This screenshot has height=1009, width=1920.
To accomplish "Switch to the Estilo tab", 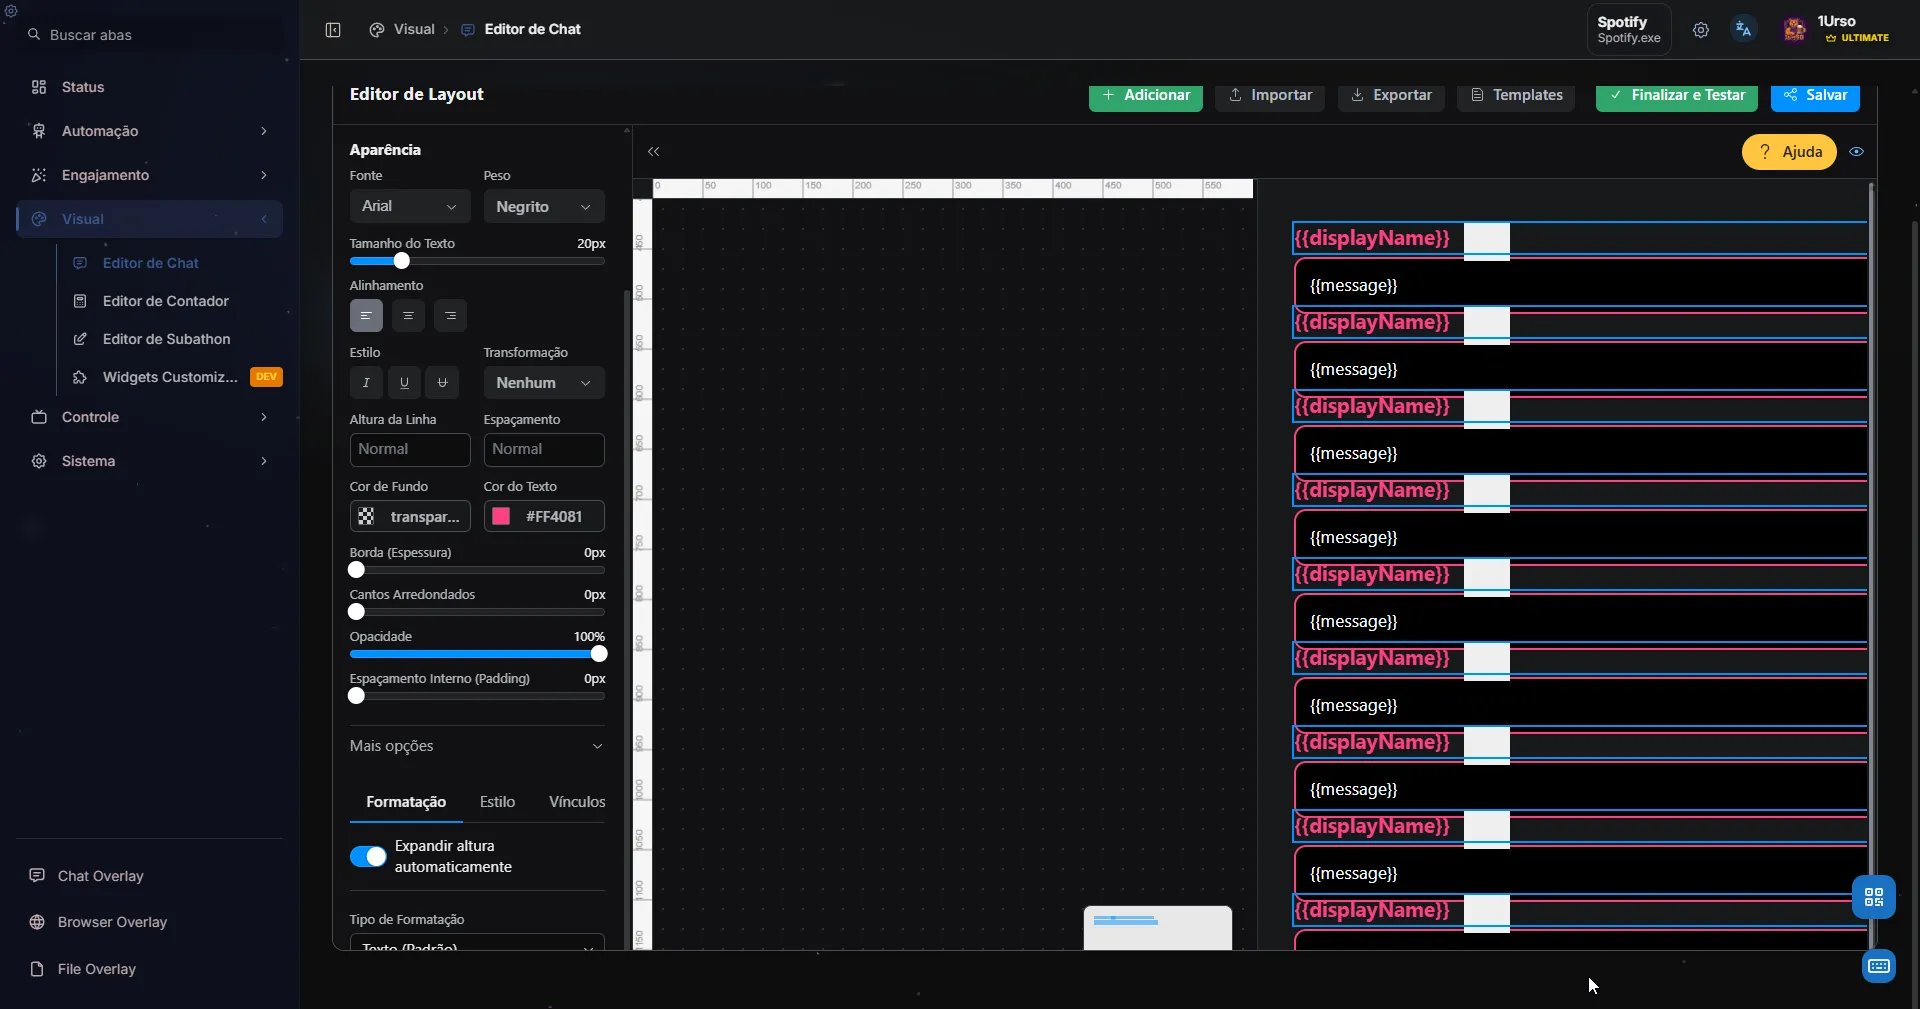I will pos(498,802).
